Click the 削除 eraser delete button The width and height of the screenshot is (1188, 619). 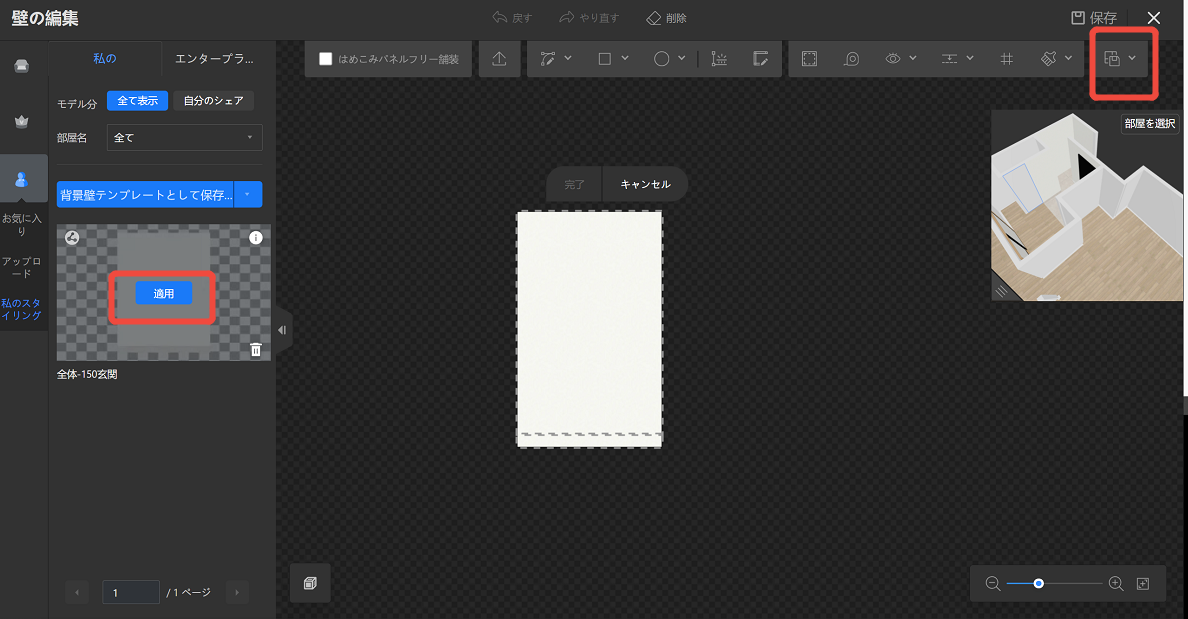click(666, 17)
